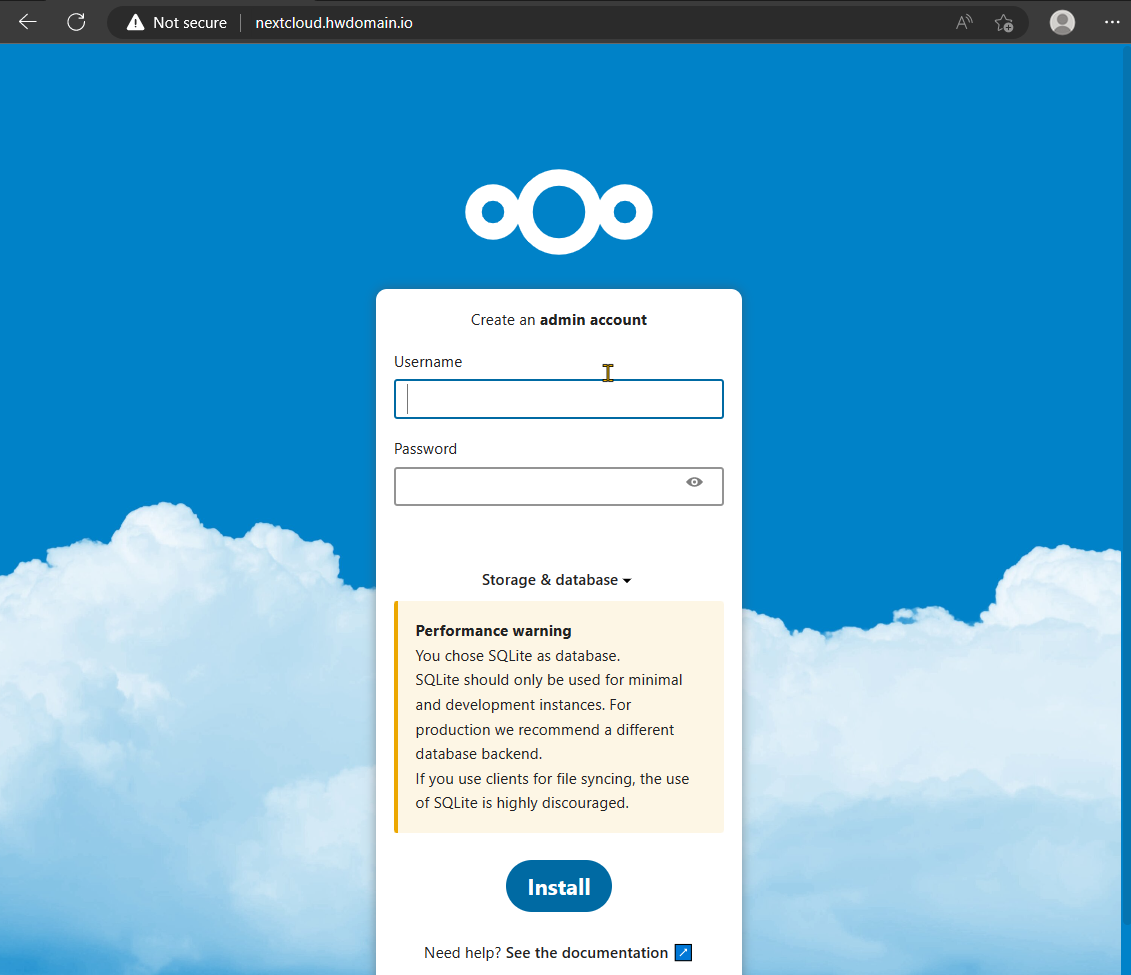Image resolution: width=1131 pixels, height=975 pixels.
Task: Click the Not secure label
Action: coord(188,22)
